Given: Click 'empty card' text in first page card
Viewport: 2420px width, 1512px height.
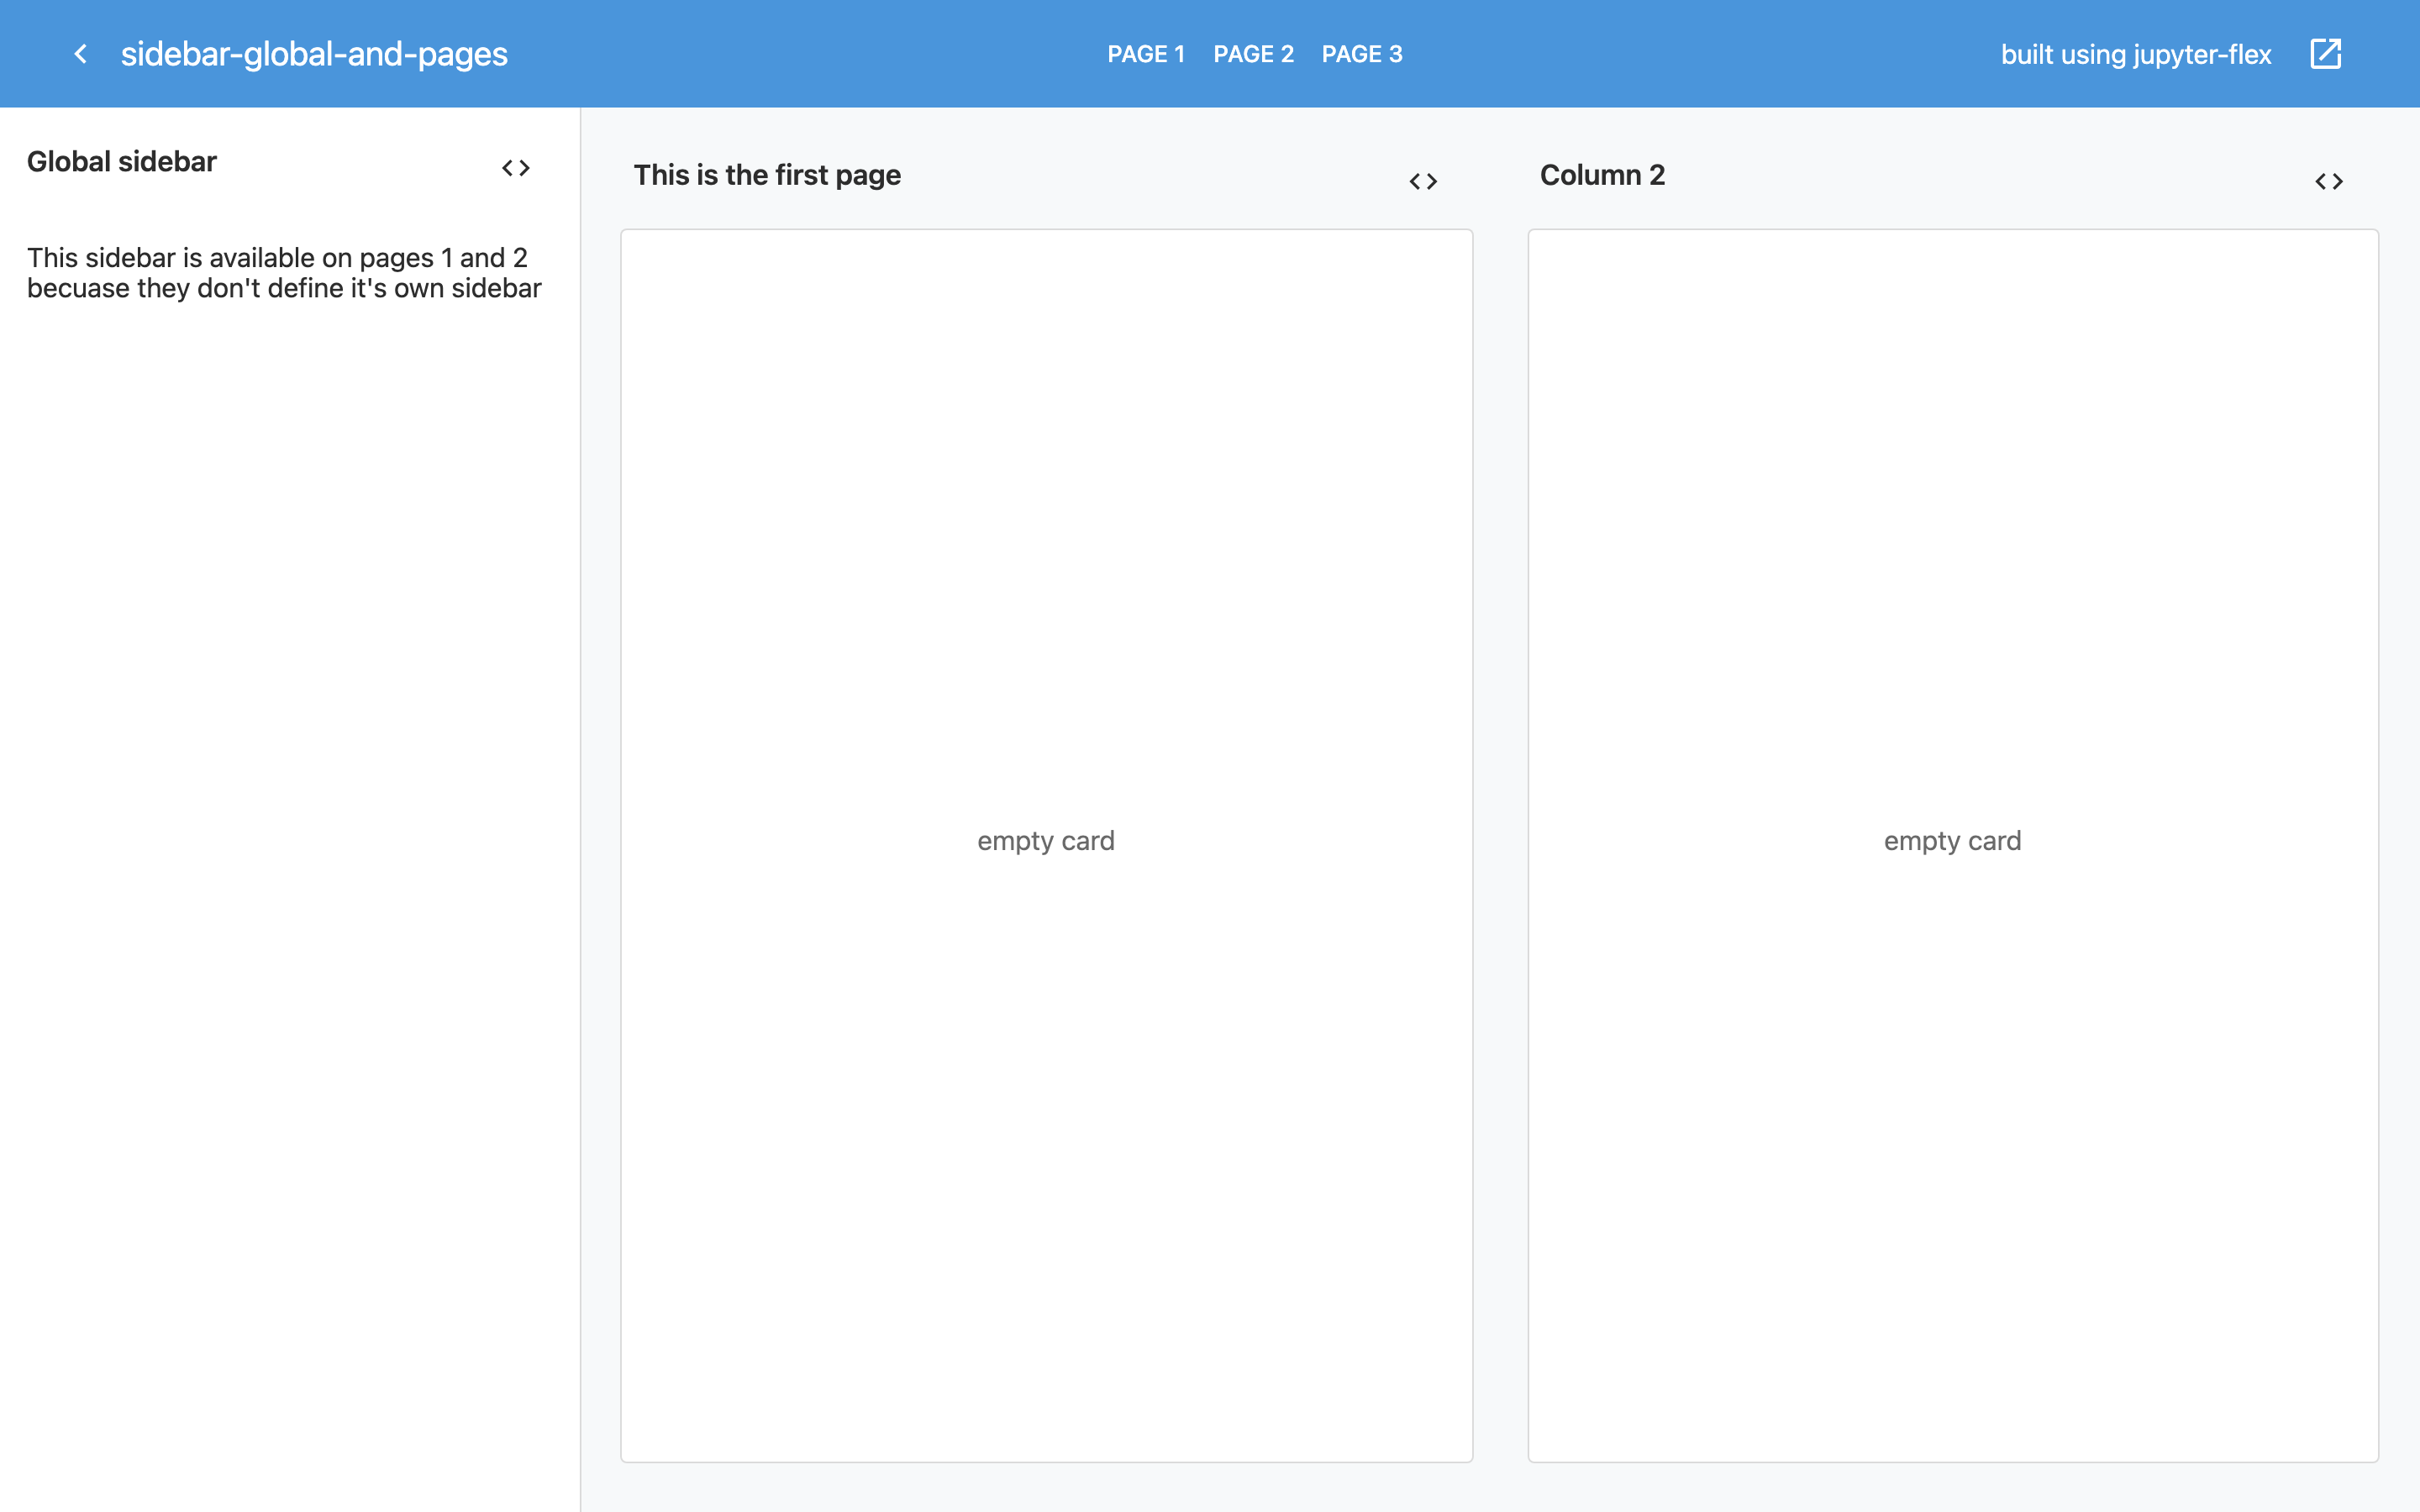Looking at the screenshot, I should click(x=1046, y=841).
